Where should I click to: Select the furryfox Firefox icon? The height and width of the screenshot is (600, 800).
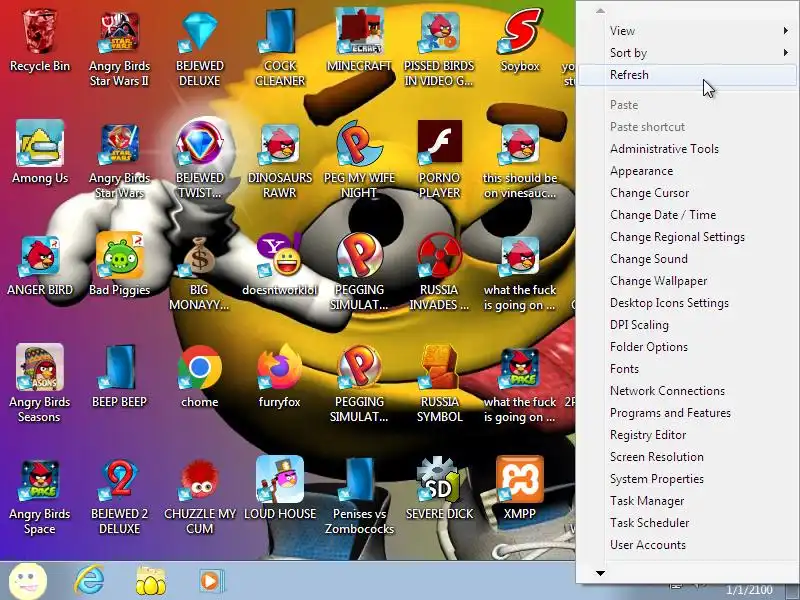(279, 367)
